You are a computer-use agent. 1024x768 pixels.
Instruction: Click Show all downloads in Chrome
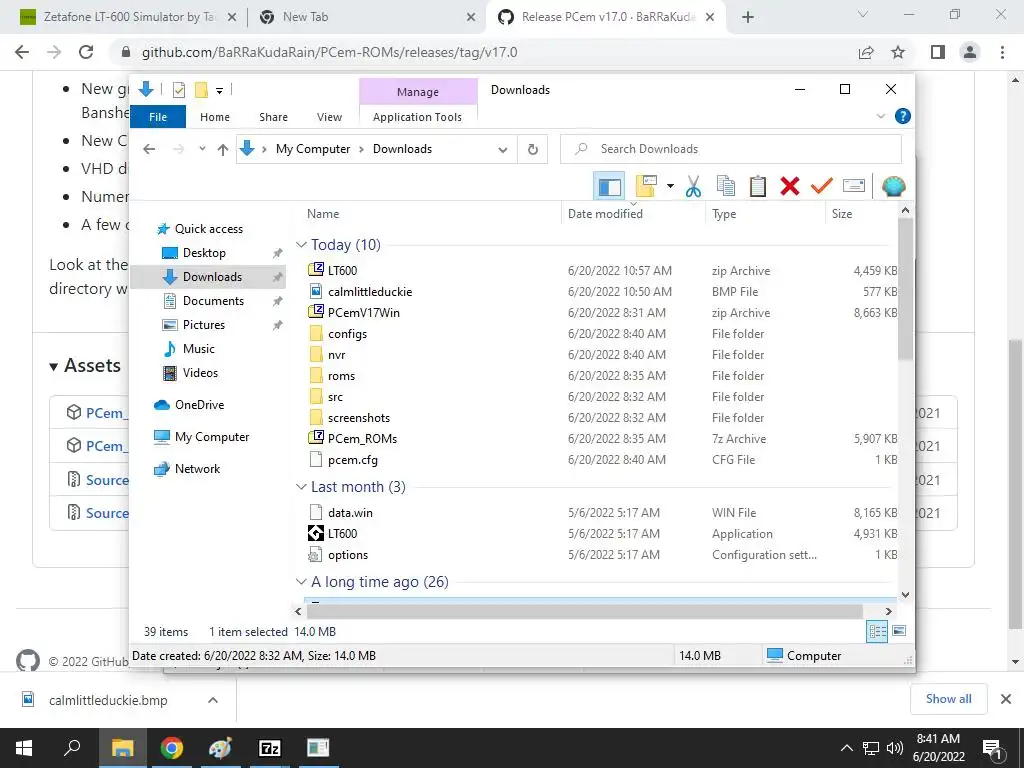pyautogui.click(x=948, y=699)
